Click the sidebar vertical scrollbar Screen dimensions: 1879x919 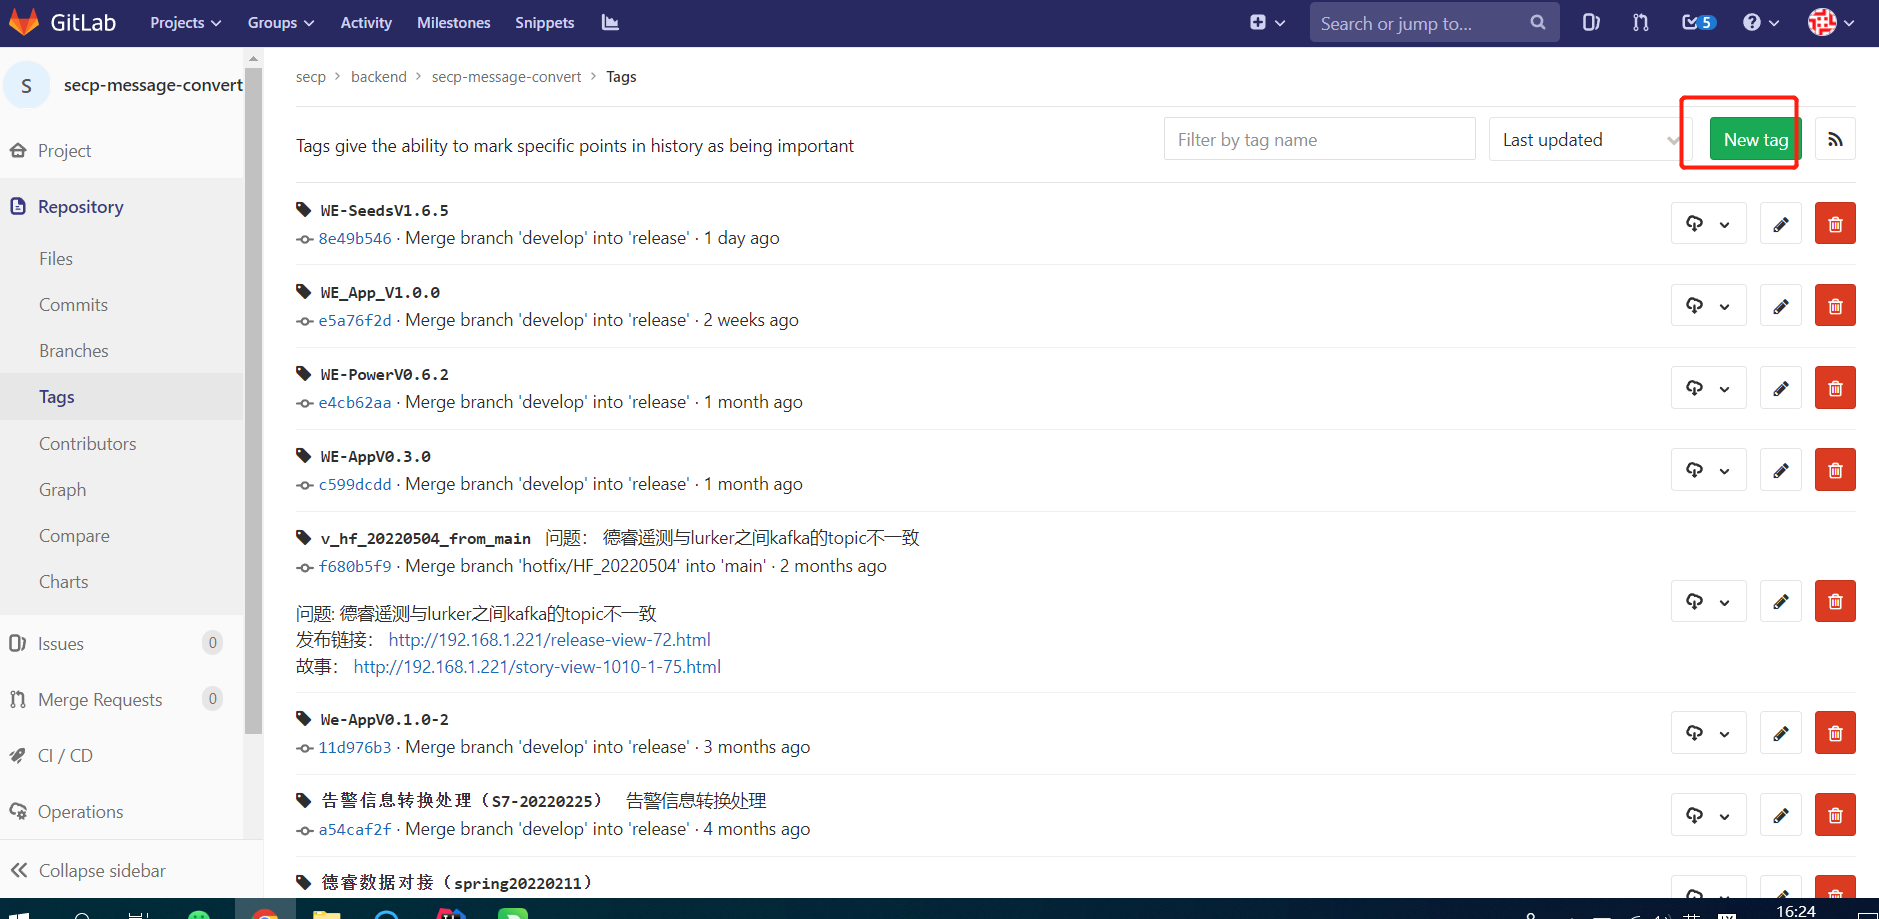tap(253, 400)
